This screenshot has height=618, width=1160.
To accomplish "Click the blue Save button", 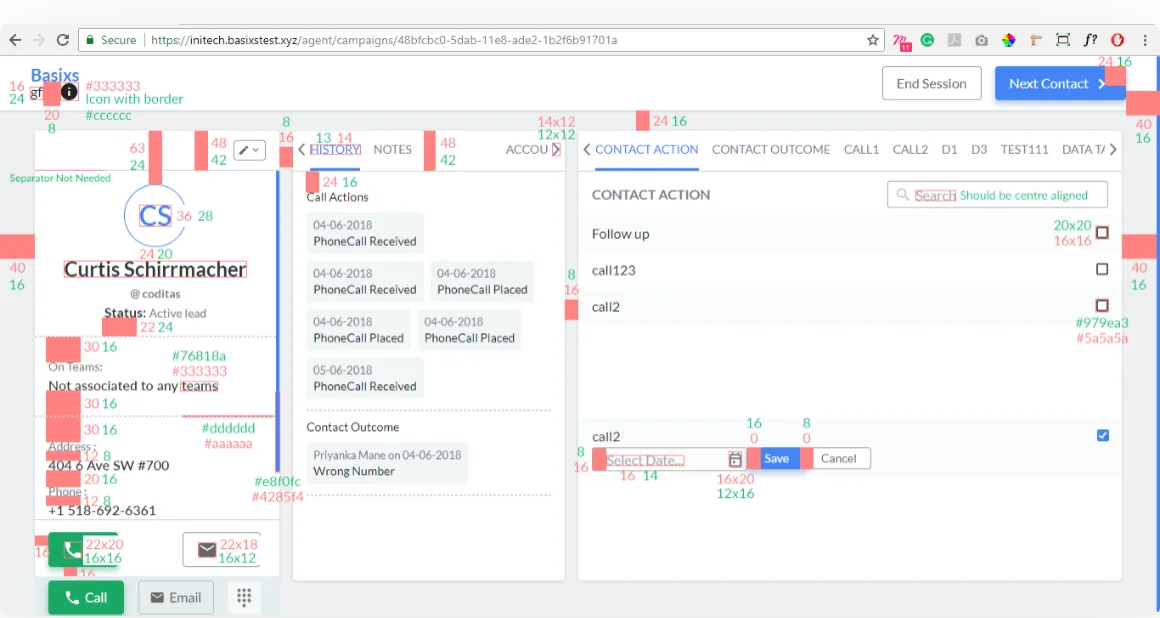I will [x=776, y=459].
